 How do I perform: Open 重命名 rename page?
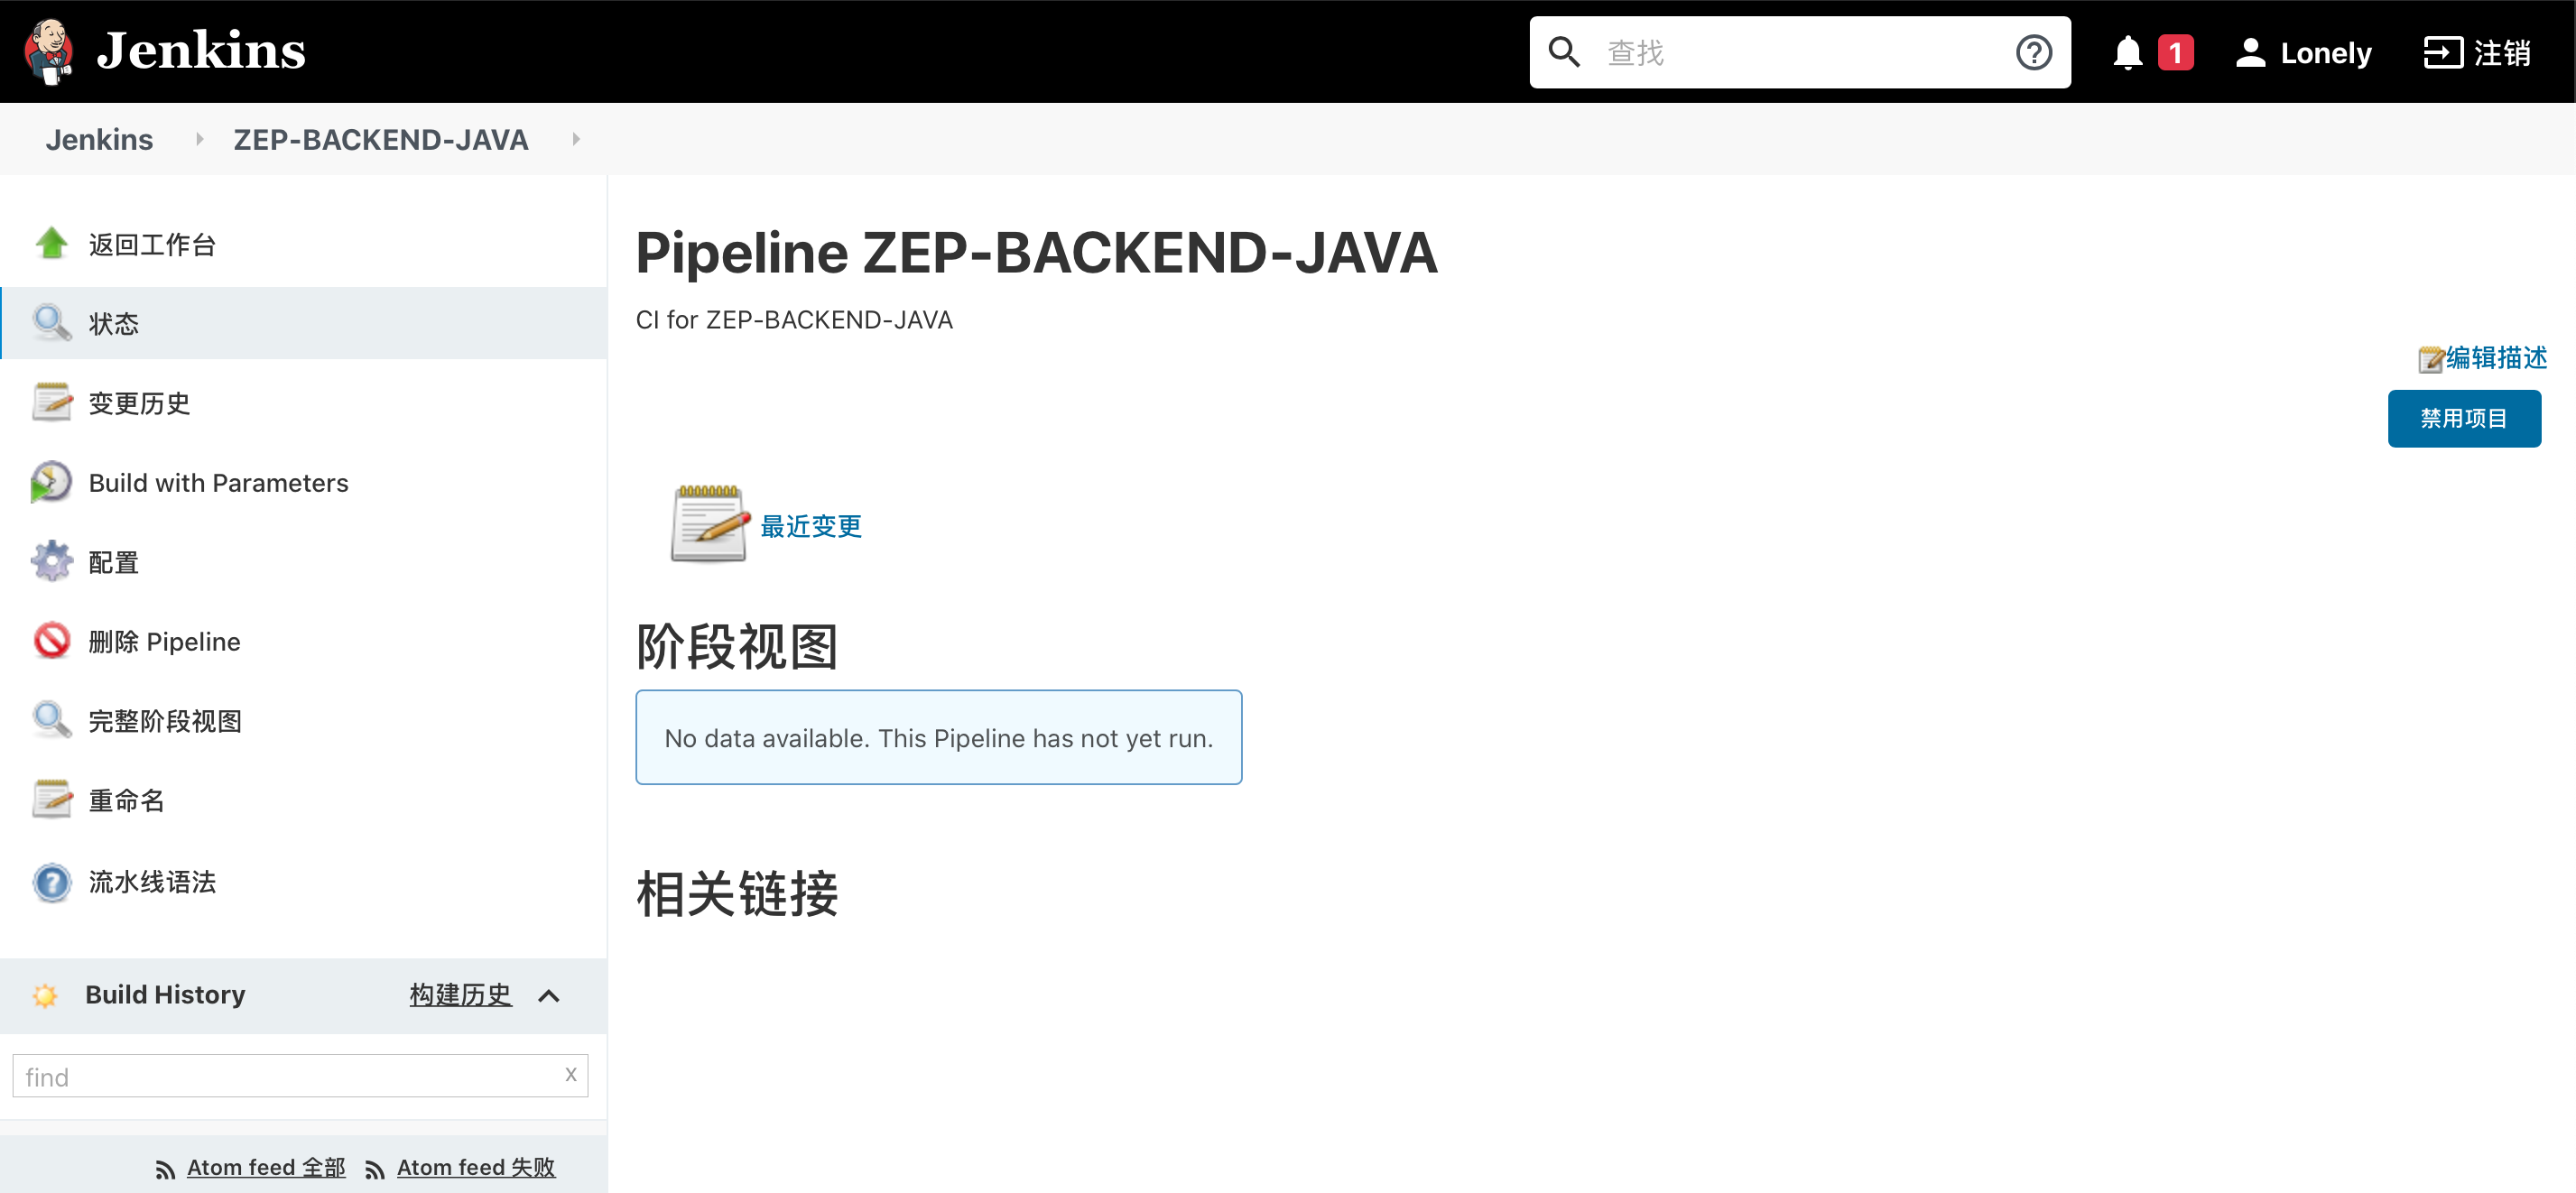tap(126, 801)
